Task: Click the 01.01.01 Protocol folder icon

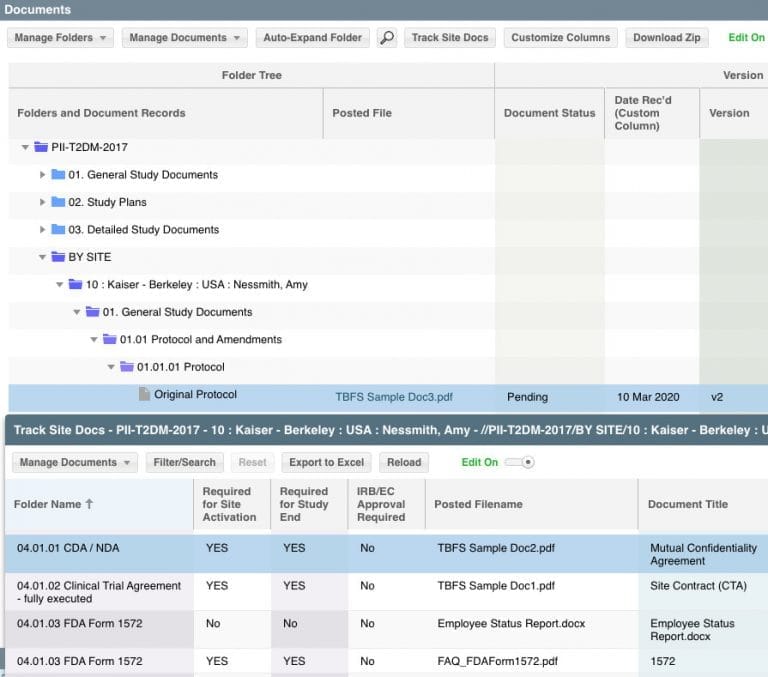Action: point(127,367)
